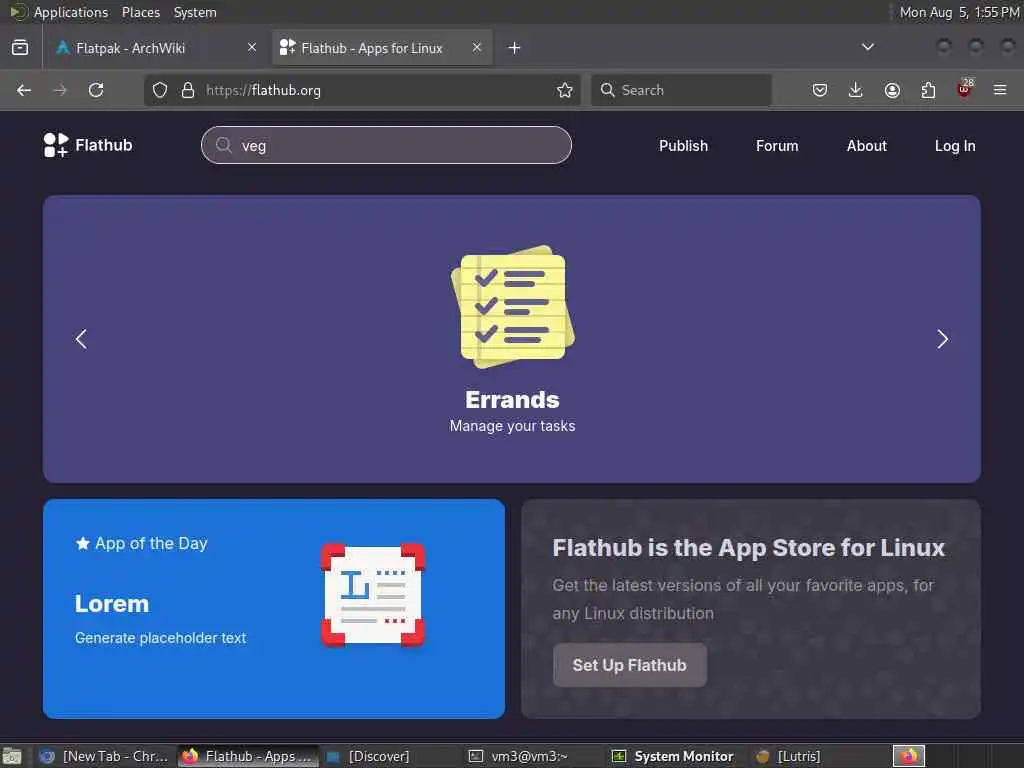
Task: Go back to the previous page
Action: tap(24, 90)
